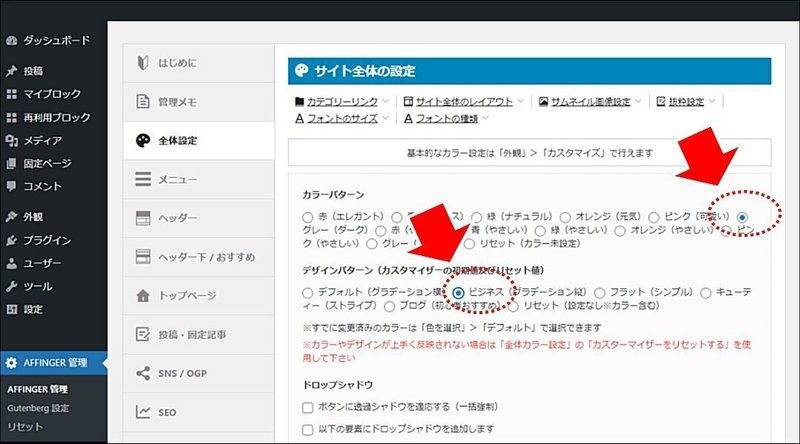800x444 pixels.
Task: Select the オレンジ（やさしい） color pattern radio
Action: pos(620,231)
